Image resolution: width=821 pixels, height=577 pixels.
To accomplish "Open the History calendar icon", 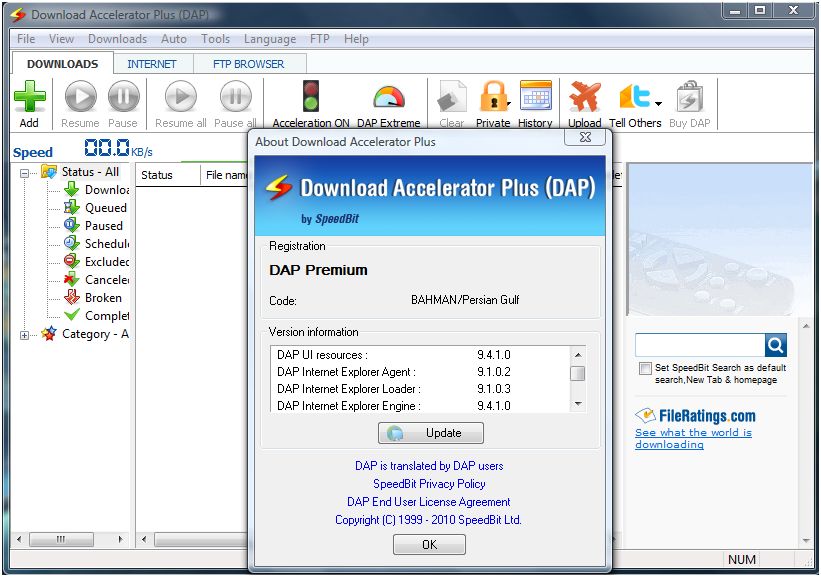I will 536,95.
